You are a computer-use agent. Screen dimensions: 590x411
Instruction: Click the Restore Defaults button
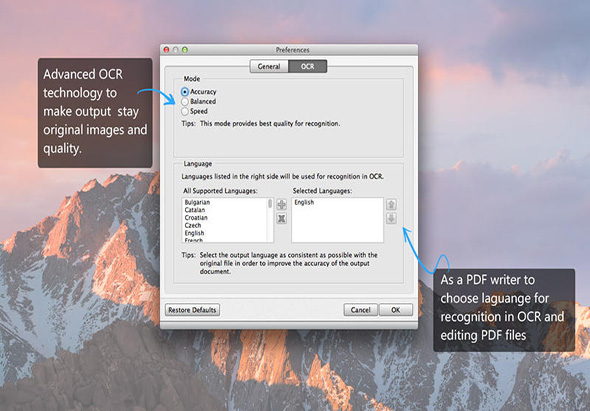point(192,310)
